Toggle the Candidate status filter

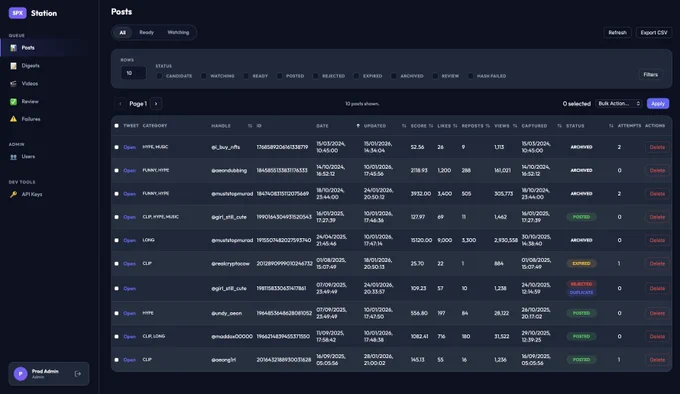click(x=160, y=76)
